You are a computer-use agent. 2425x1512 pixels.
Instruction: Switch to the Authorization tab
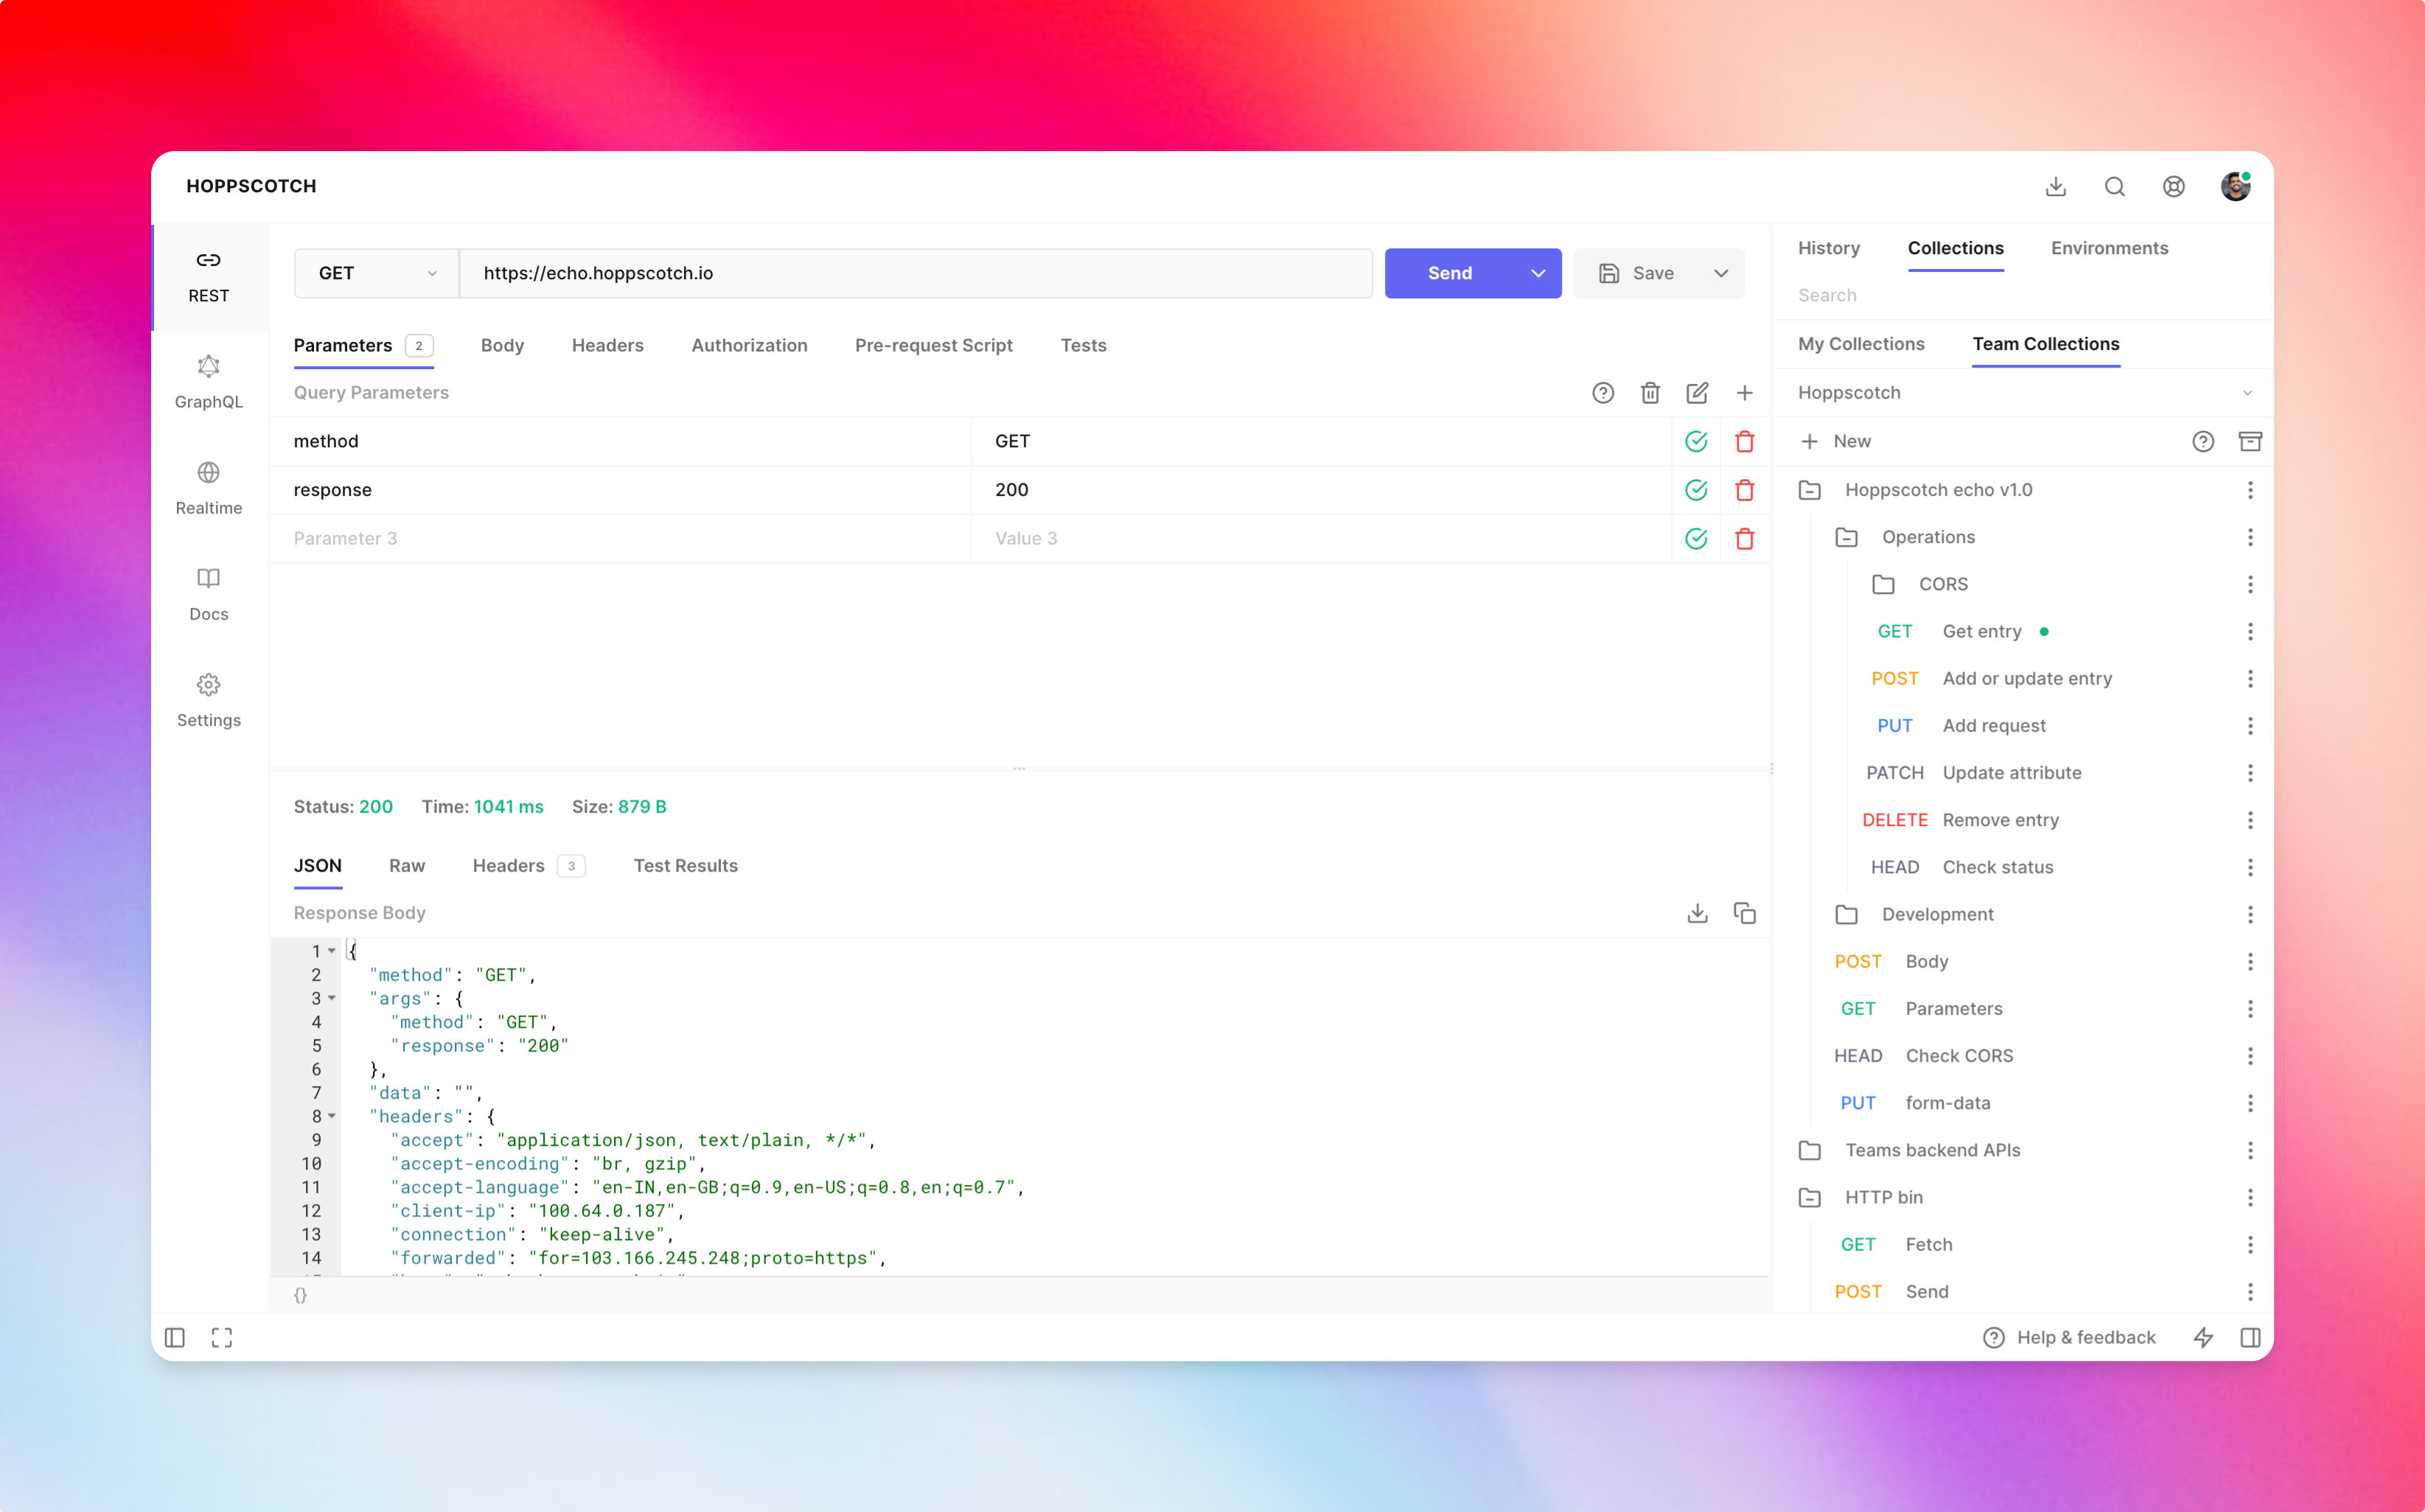coord(749,345)
